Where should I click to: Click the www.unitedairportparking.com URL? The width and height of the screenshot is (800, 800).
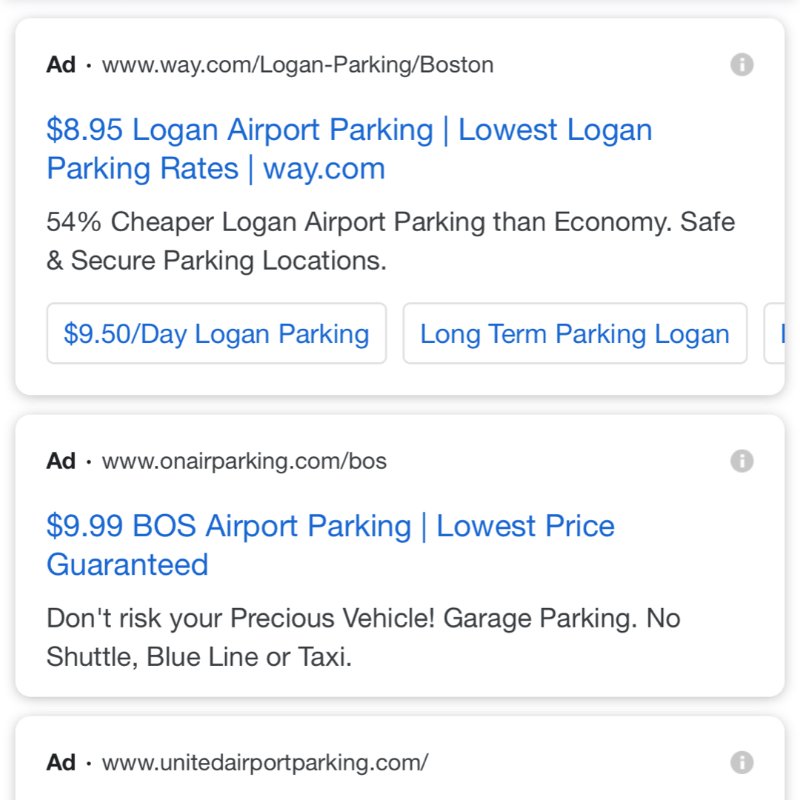coord(265,763)
